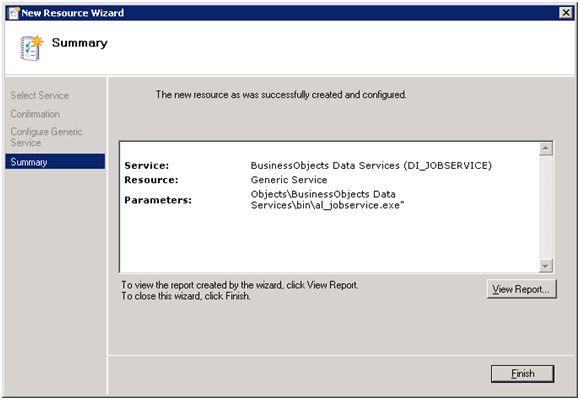
Task: Click the Summary checklist icon
Action: 31,48
